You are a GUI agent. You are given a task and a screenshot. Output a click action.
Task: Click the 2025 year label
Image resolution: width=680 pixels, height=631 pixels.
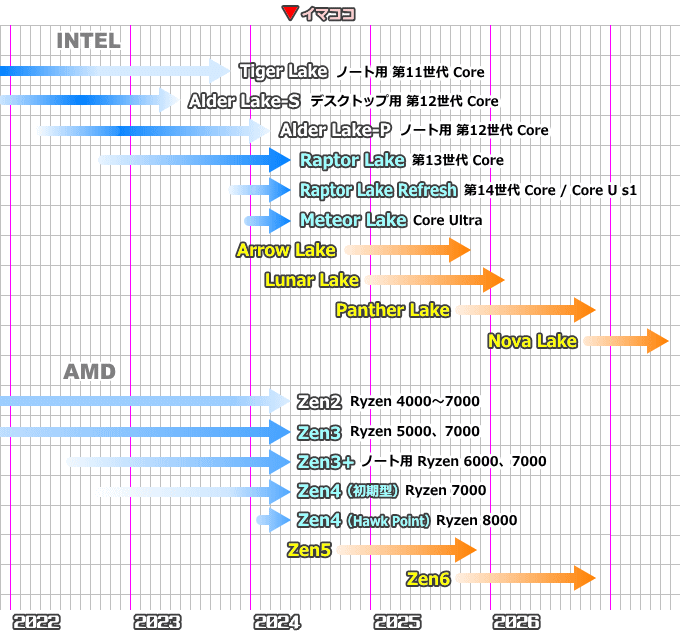point(397,622)
